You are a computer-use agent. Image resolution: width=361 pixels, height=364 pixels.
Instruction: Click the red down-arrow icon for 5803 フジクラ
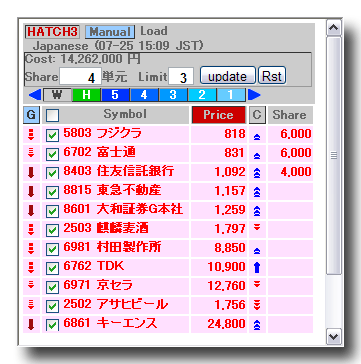click(x=31, y=134)
